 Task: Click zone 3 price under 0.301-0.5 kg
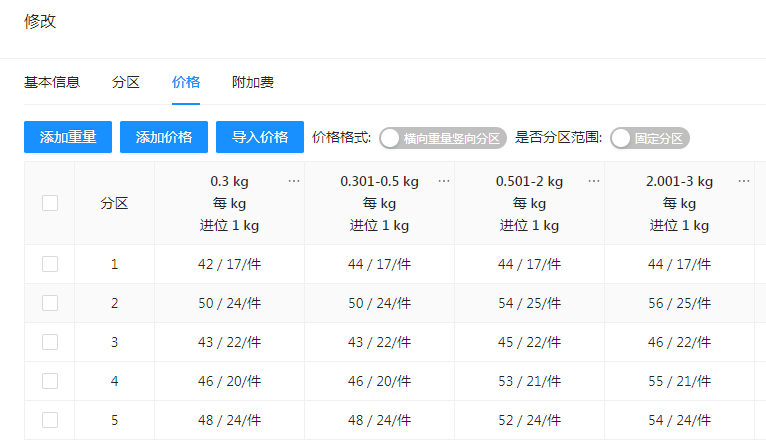coord(379,342)
